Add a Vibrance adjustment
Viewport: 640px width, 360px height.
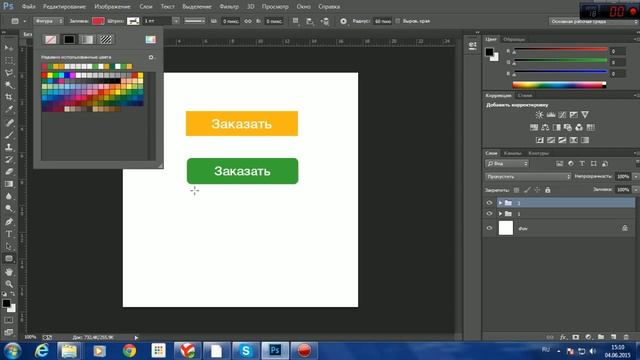point(585,115)
